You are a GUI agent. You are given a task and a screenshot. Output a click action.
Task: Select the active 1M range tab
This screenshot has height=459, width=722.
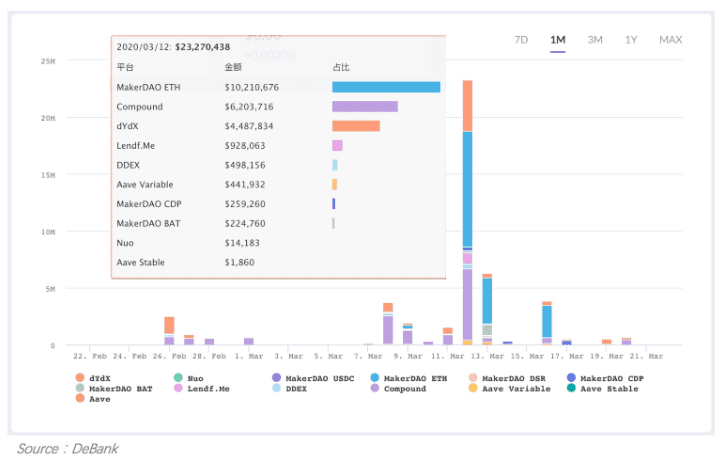(558, 40)
